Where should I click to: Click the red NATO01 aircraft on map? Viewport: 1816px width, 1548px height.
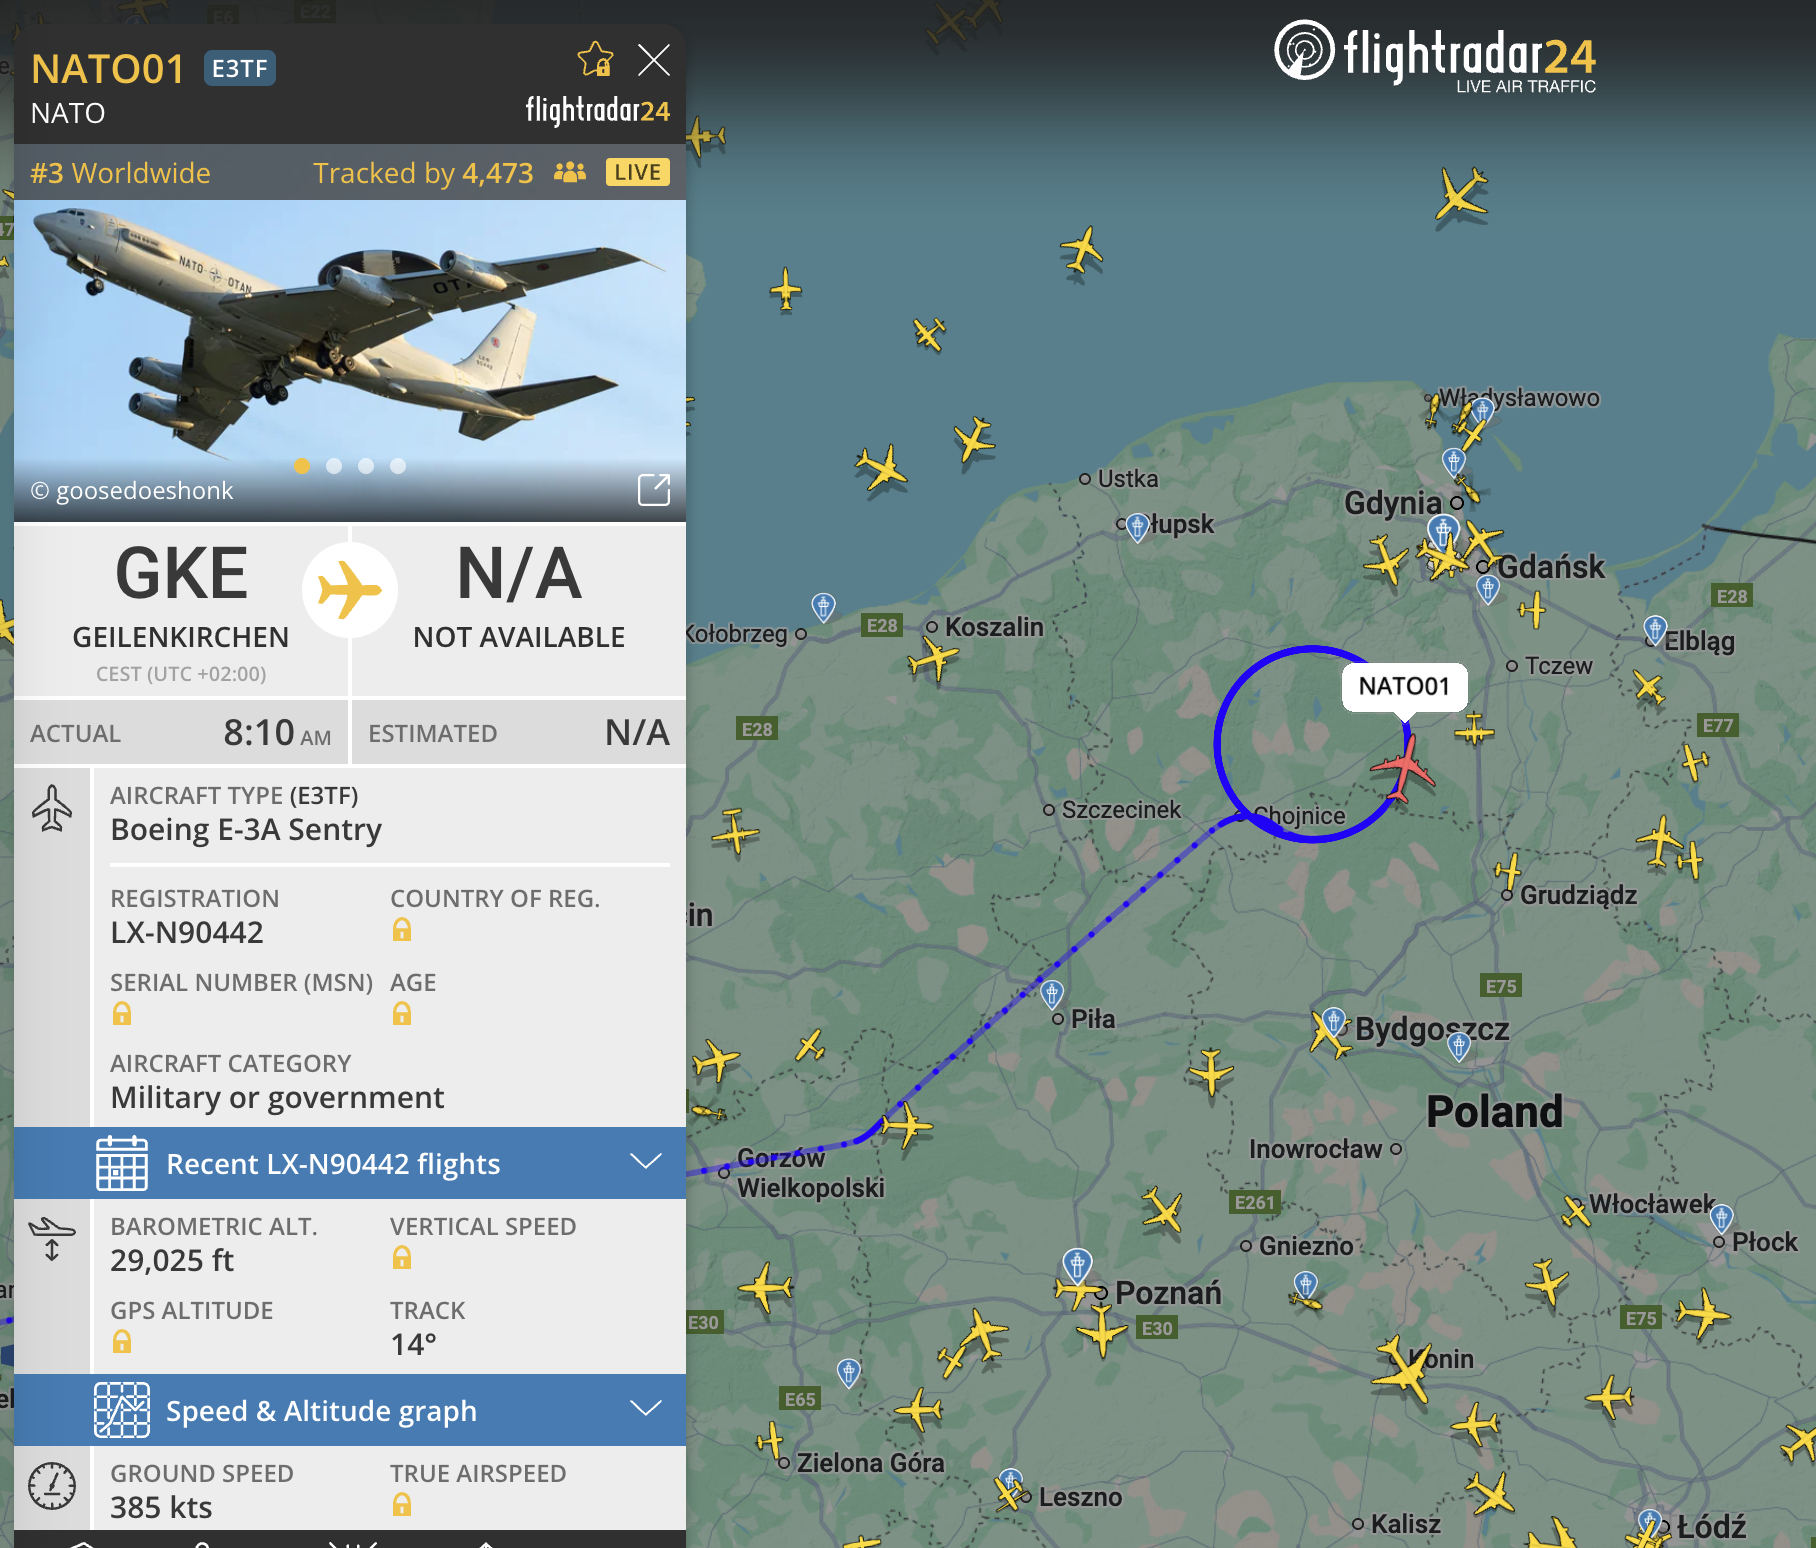click(x=1404, y=768)
